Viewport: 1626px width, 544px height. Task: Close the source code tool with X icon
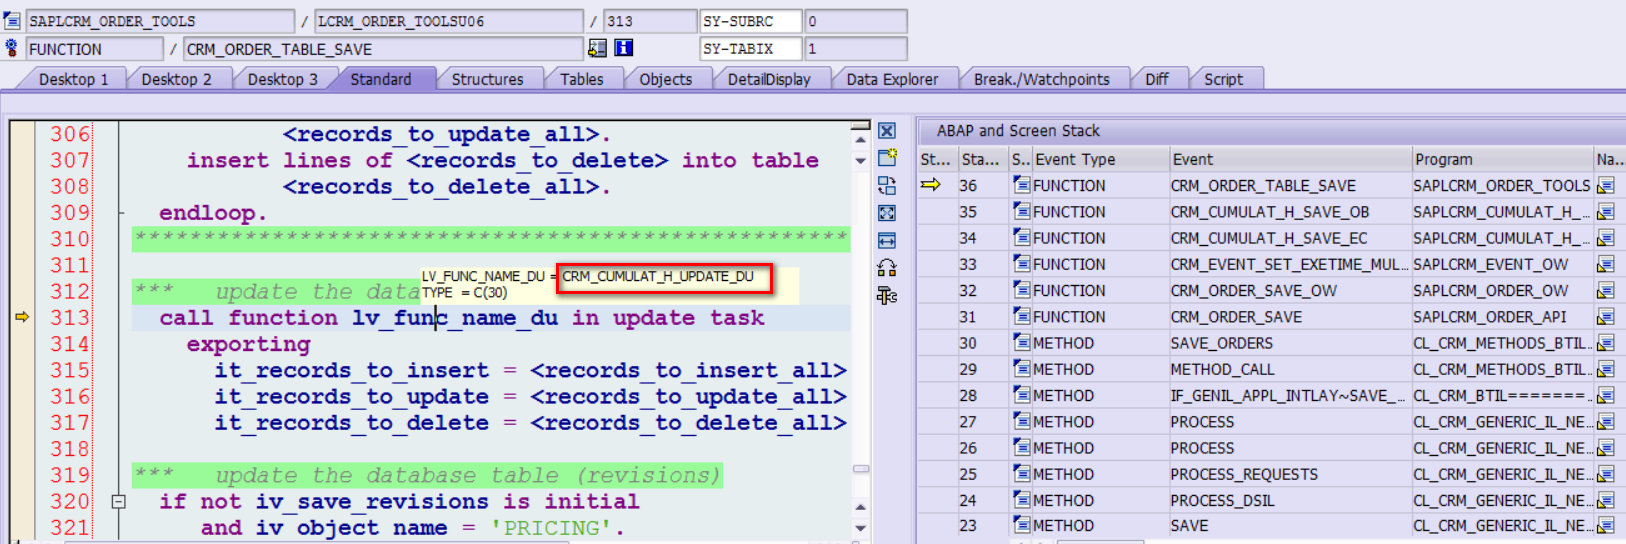887,131
